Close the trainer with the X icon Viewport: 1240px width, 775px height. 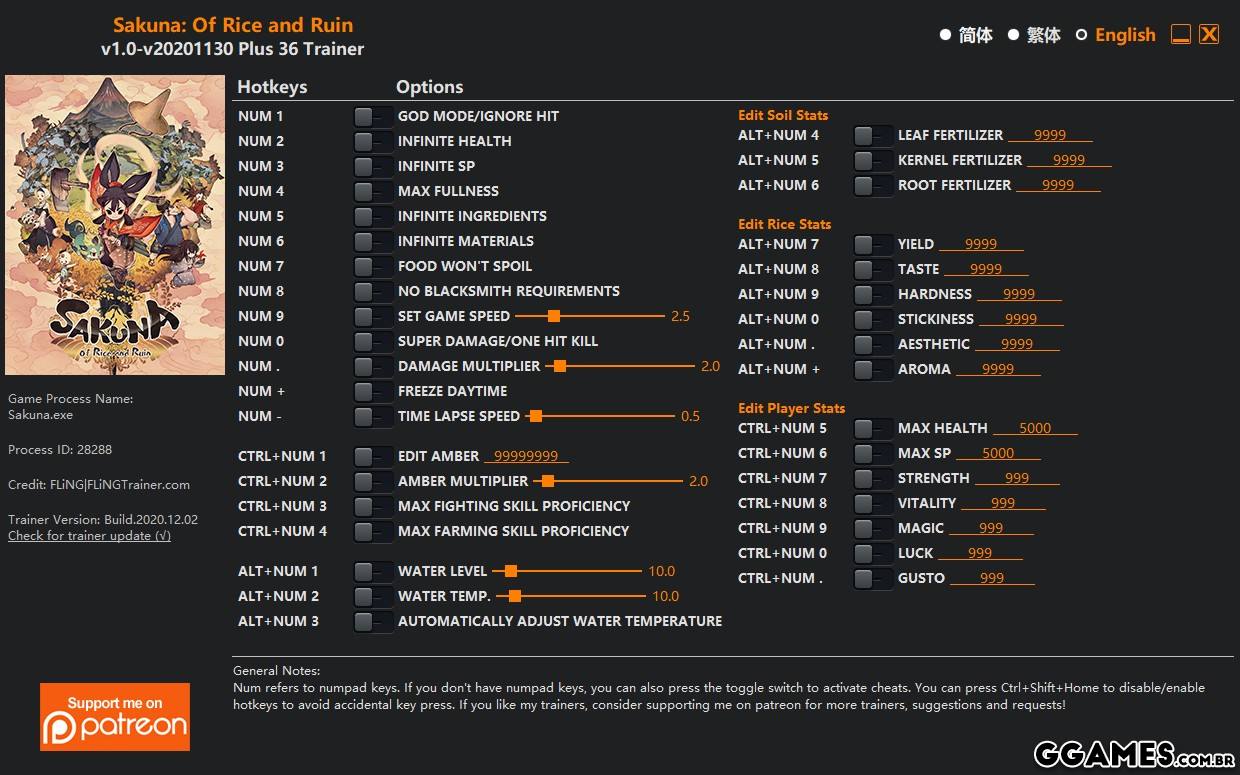click(1209, 35)
